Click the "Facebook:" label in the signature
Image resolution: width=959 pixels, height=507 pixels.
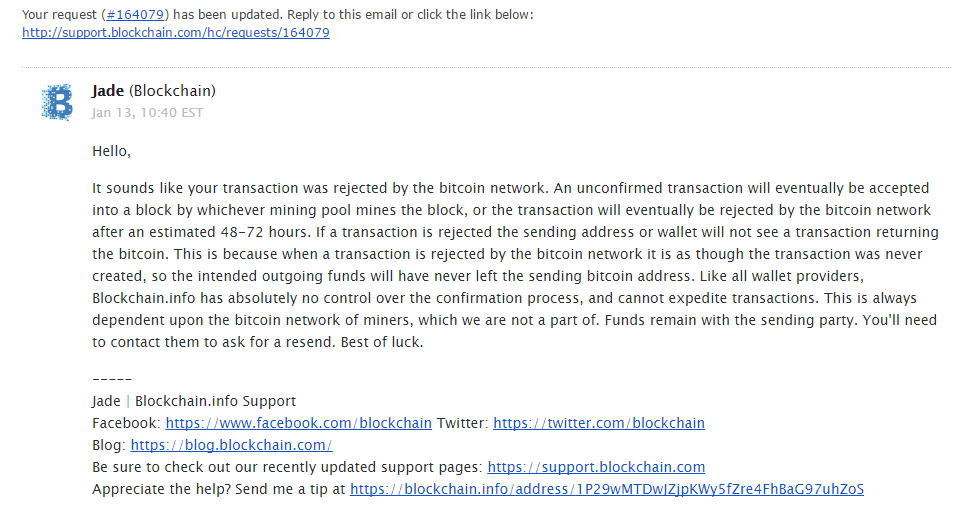tap(126, 423)
